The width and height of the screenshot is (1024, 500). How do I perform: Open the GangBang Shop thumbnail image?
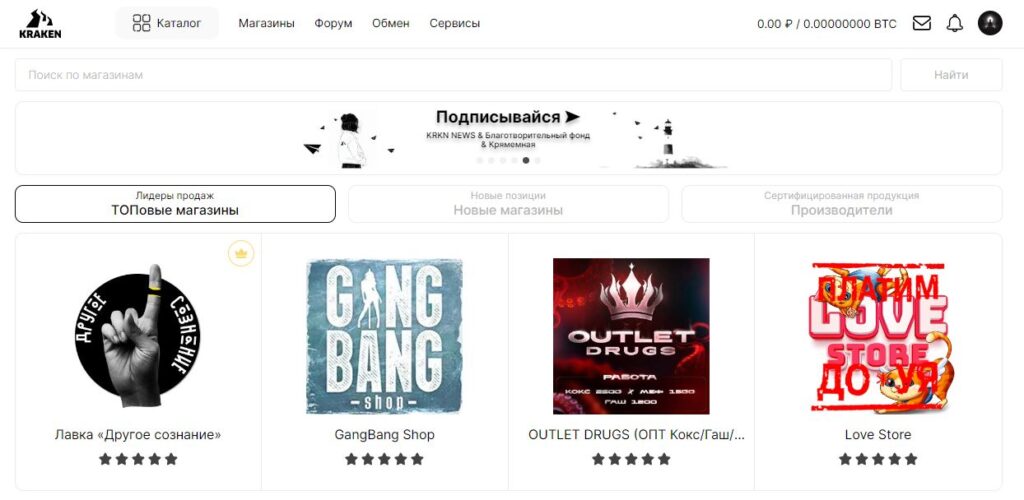385,336
